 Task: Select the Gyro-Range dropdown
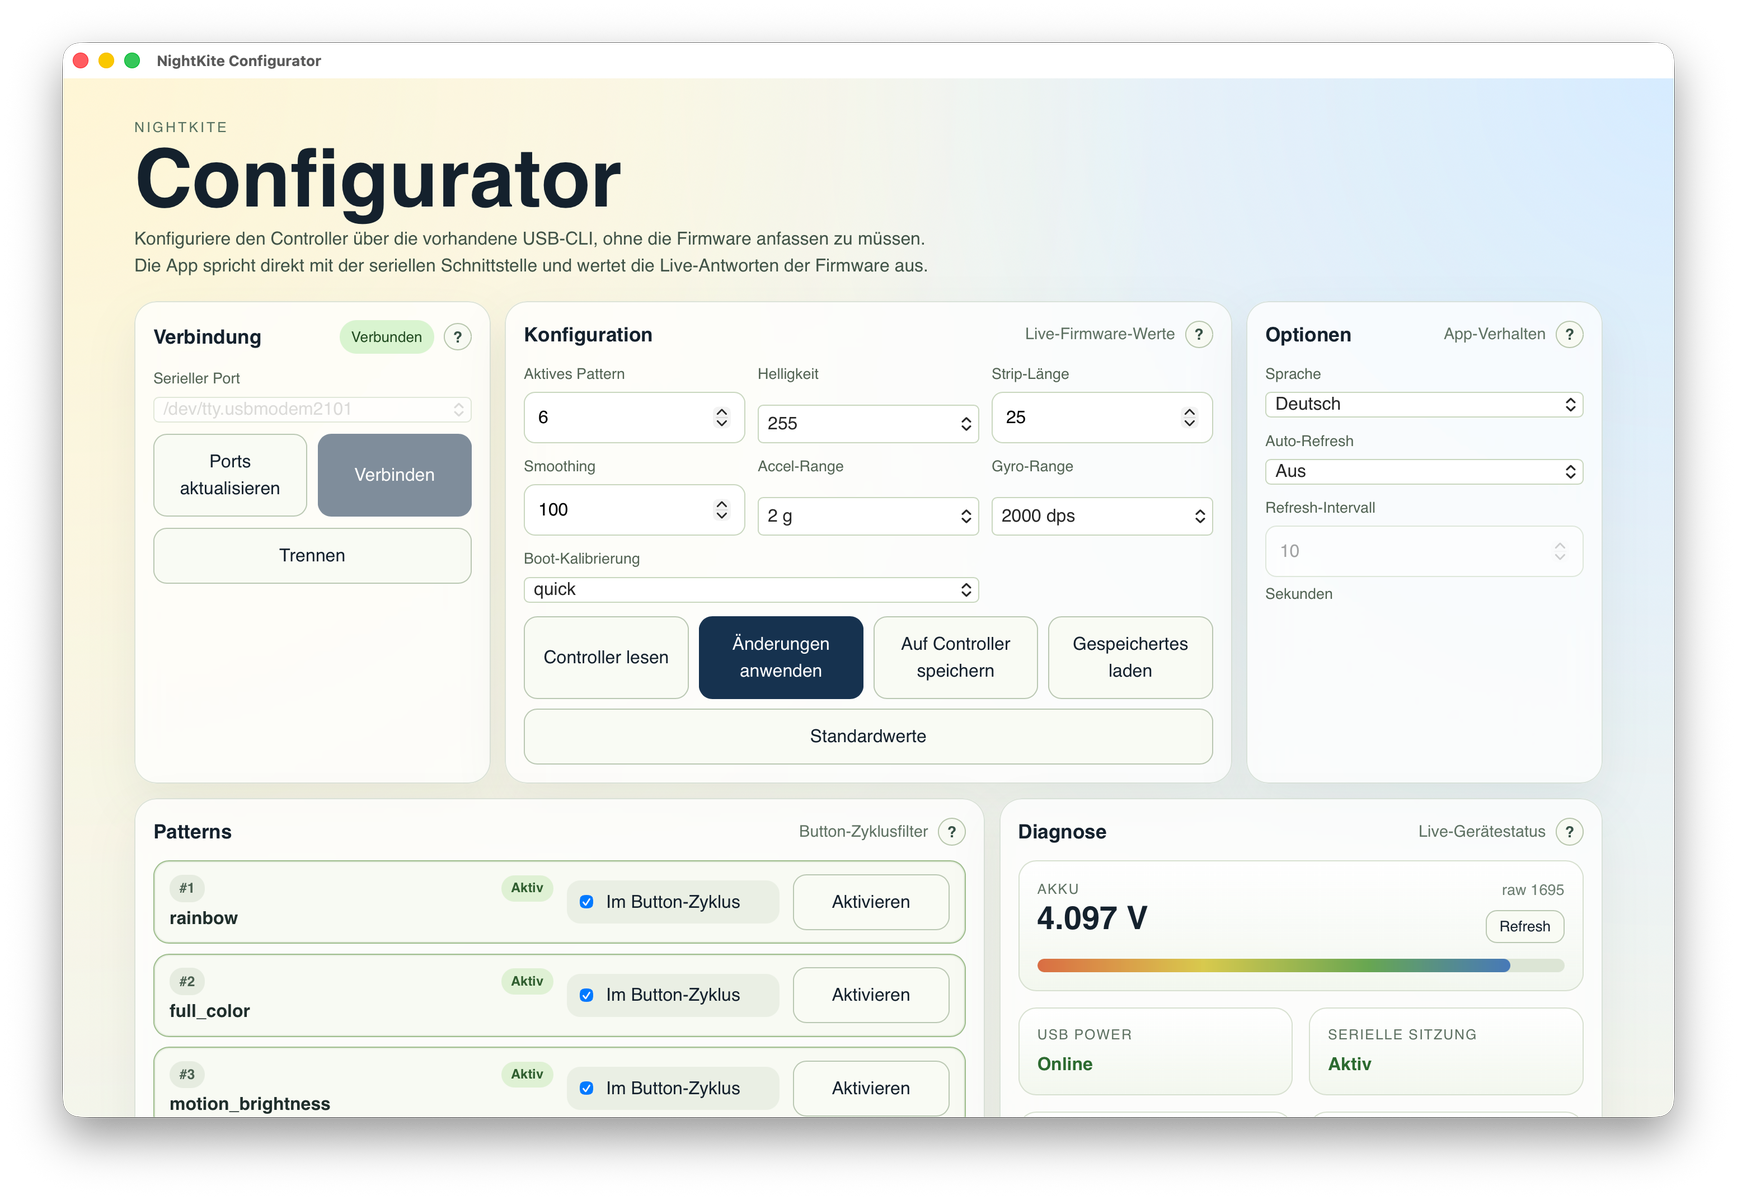point(1101,516)
